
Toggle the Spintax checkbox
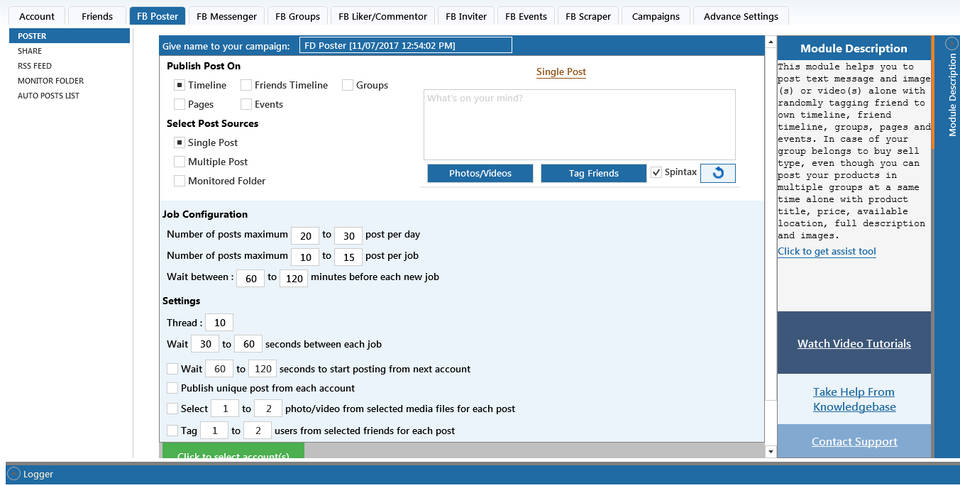(x=656, y=173)
